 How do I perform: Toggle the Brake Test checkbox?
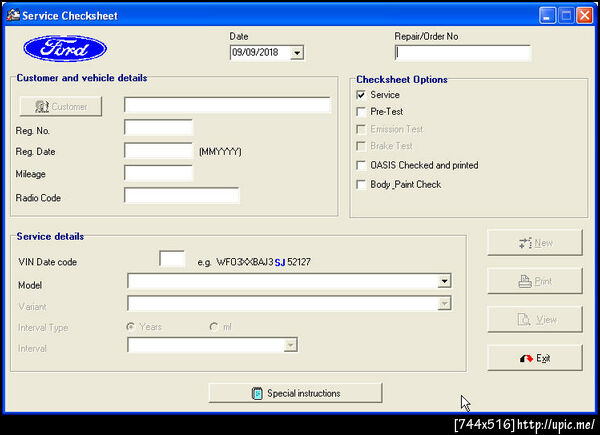(360, 146)
